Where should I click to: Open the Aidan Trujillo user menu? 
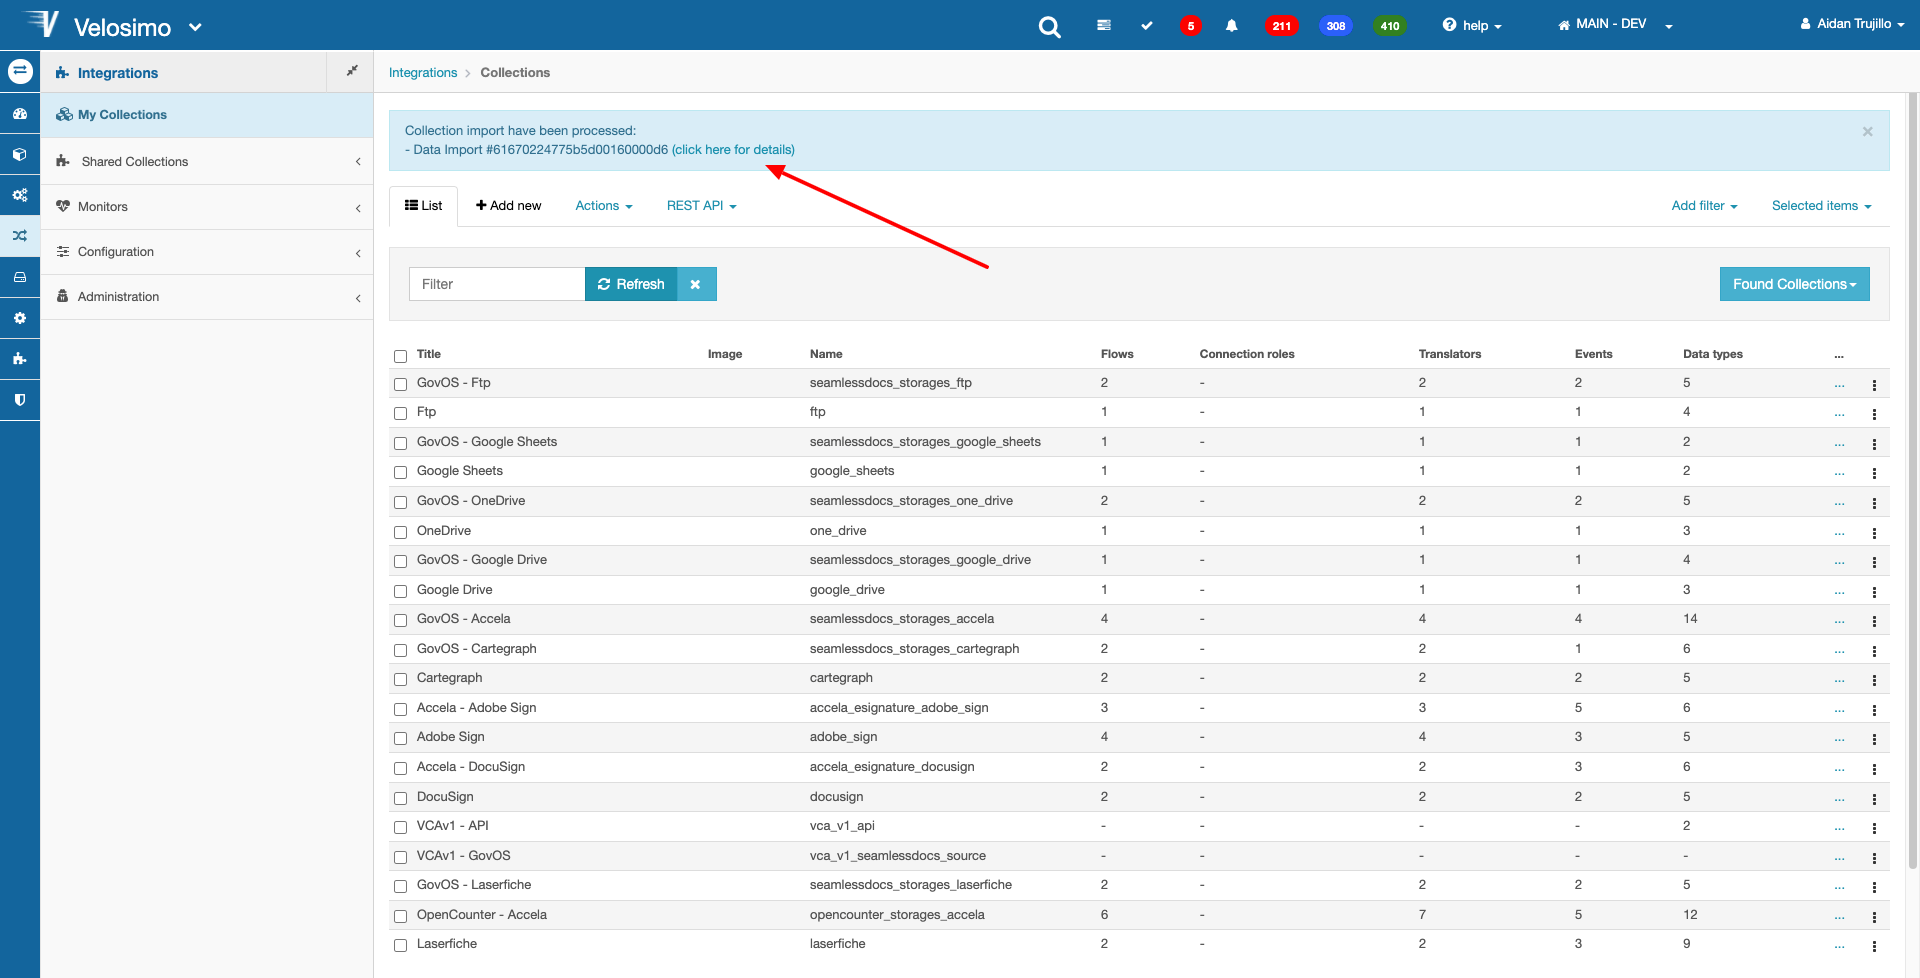(1853, 24)
